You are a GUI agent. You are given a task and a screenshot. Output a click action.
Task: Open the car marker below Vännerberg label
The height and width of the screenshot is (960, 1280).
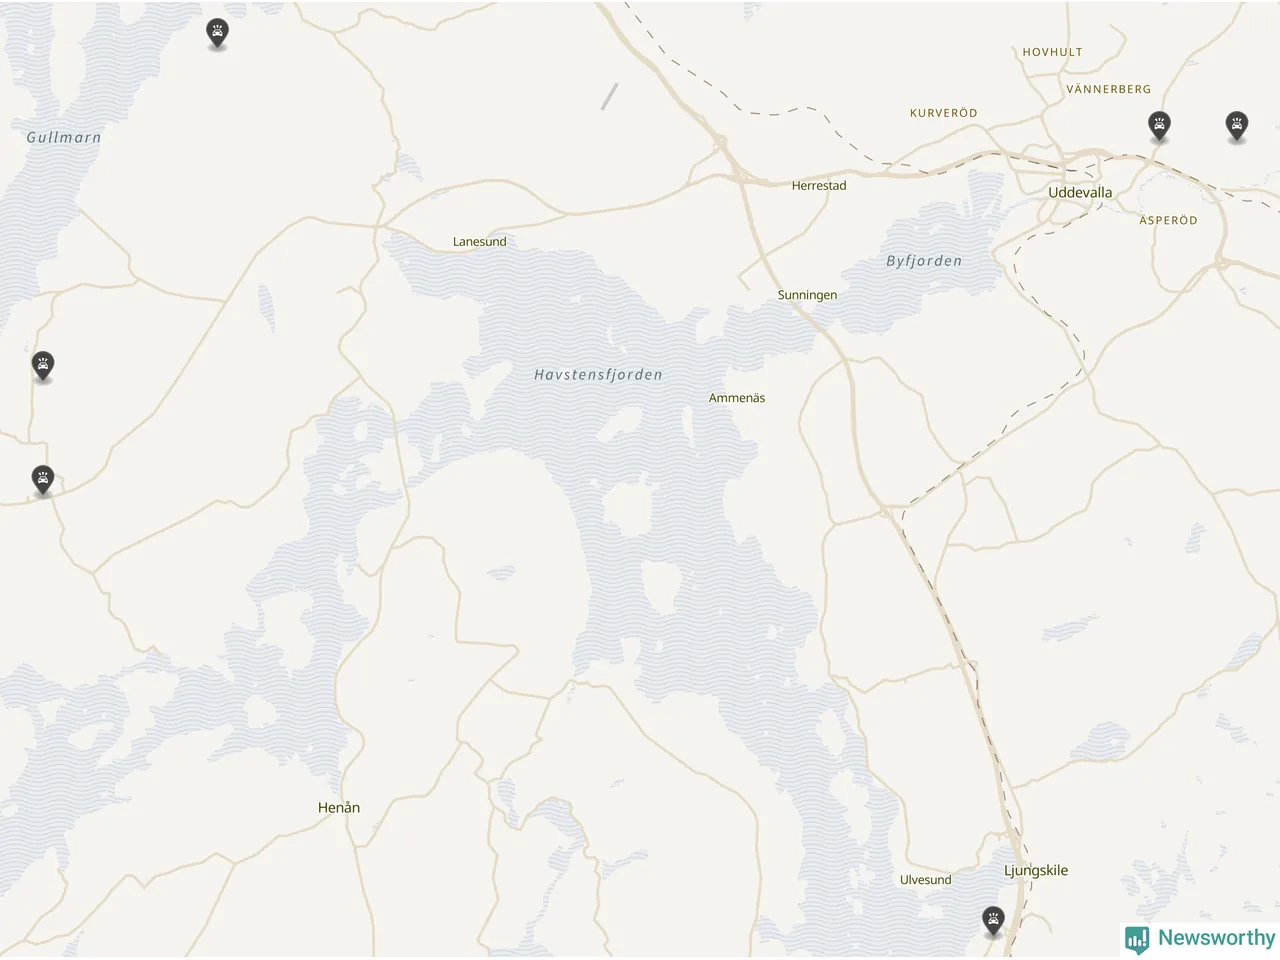(1159, 126)
